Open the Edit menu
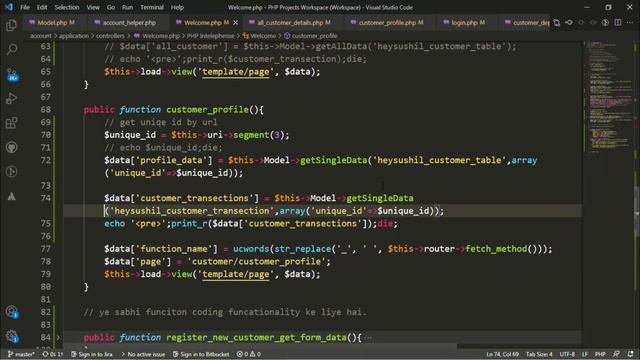Screen dimensions: 640x360 [x=42, y=7]
